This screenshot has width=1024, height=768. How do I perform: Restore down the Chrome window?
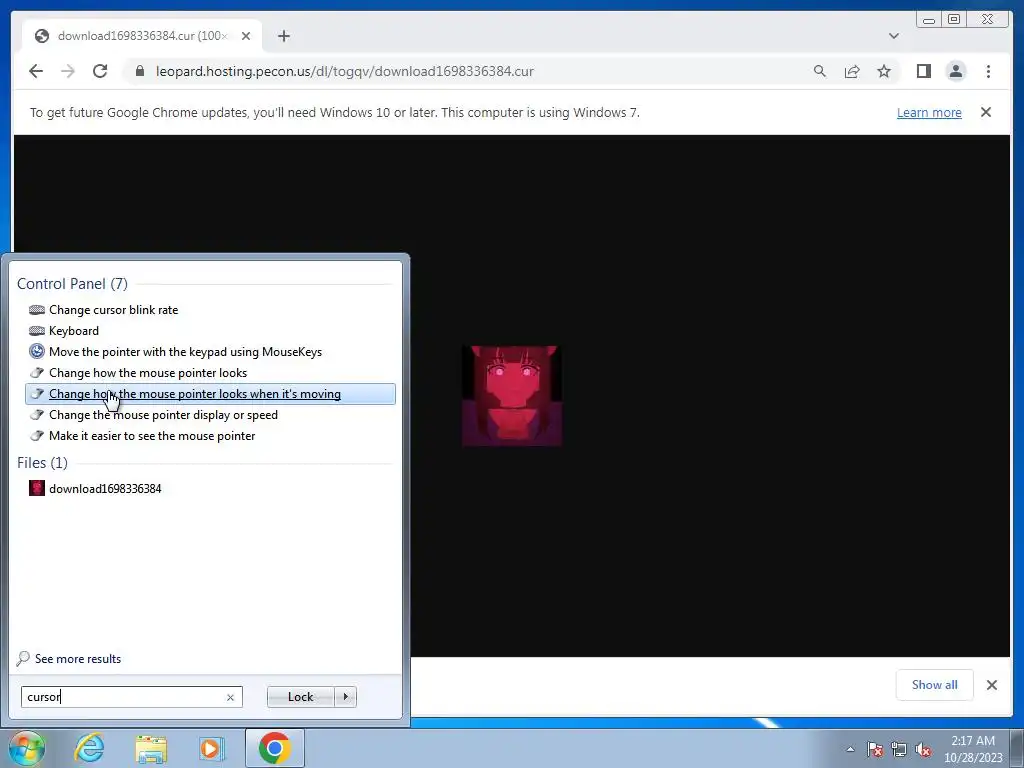click(954, 20)
